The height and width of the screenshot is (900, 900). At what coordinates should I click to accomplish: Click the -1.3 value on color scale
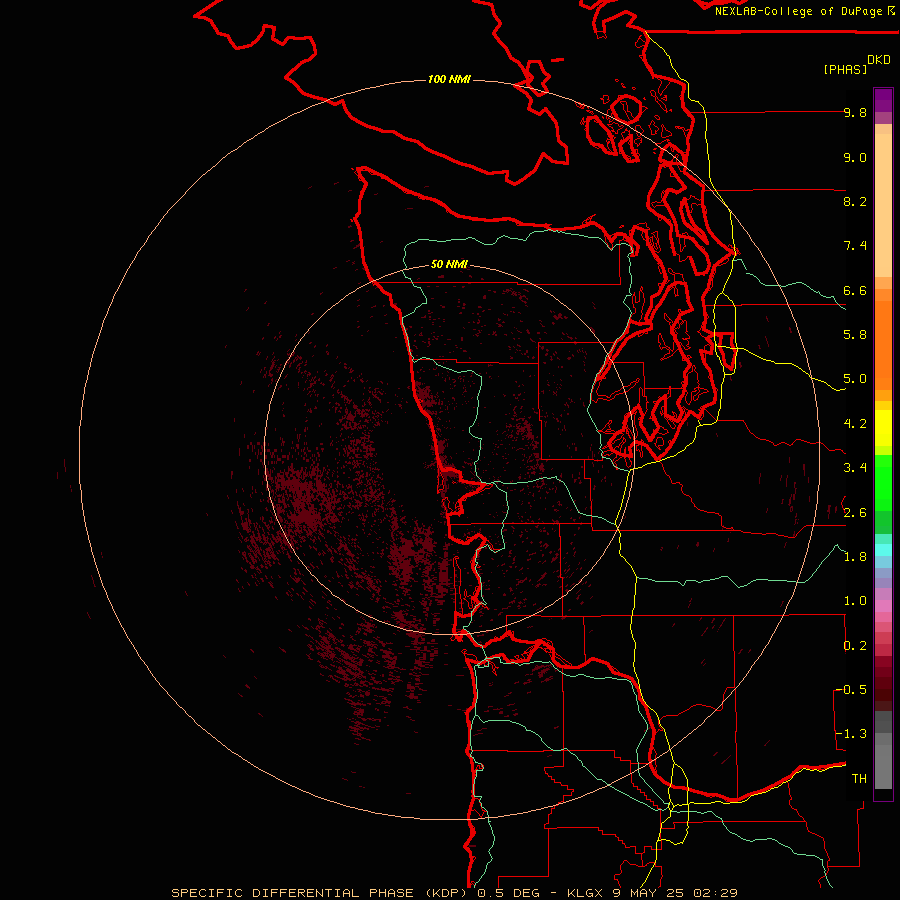[x=851, y=734]
